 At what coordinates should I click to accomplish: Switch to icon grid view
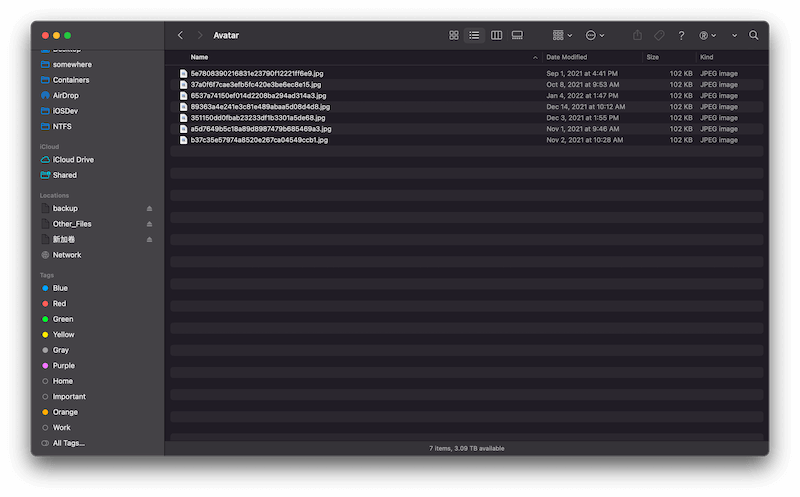454,35
